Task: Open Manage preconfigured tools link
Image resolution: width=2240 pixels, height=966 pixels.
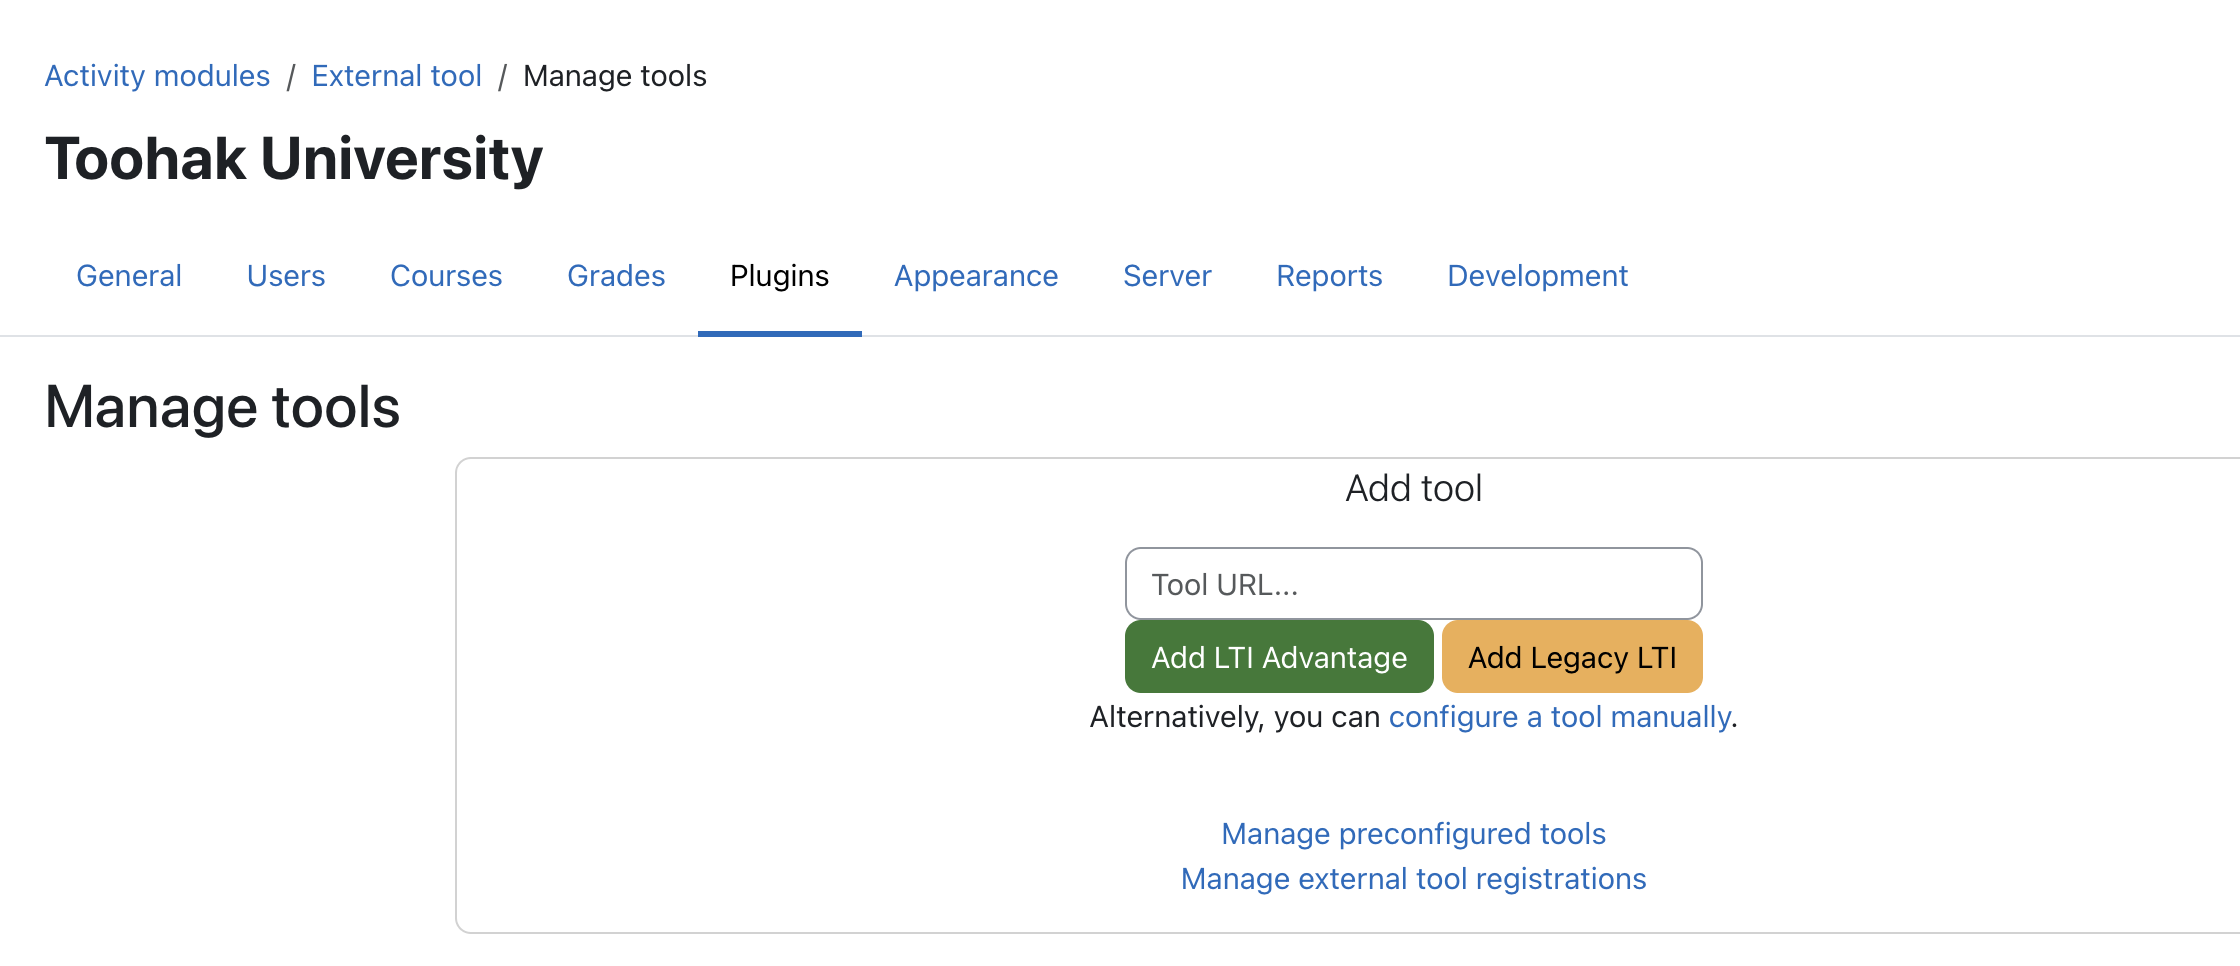Action: (1413, 834)
